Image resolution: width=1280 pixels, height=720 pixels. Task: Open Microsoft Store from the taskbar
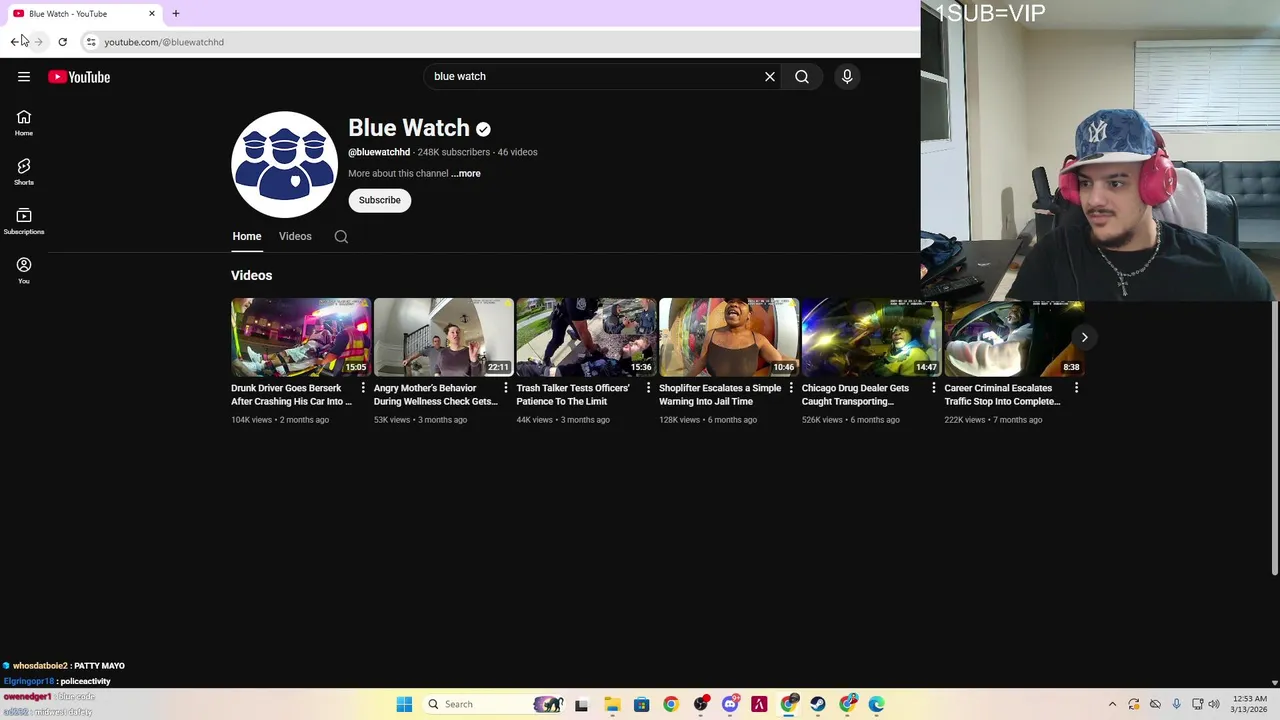point(641,704)
